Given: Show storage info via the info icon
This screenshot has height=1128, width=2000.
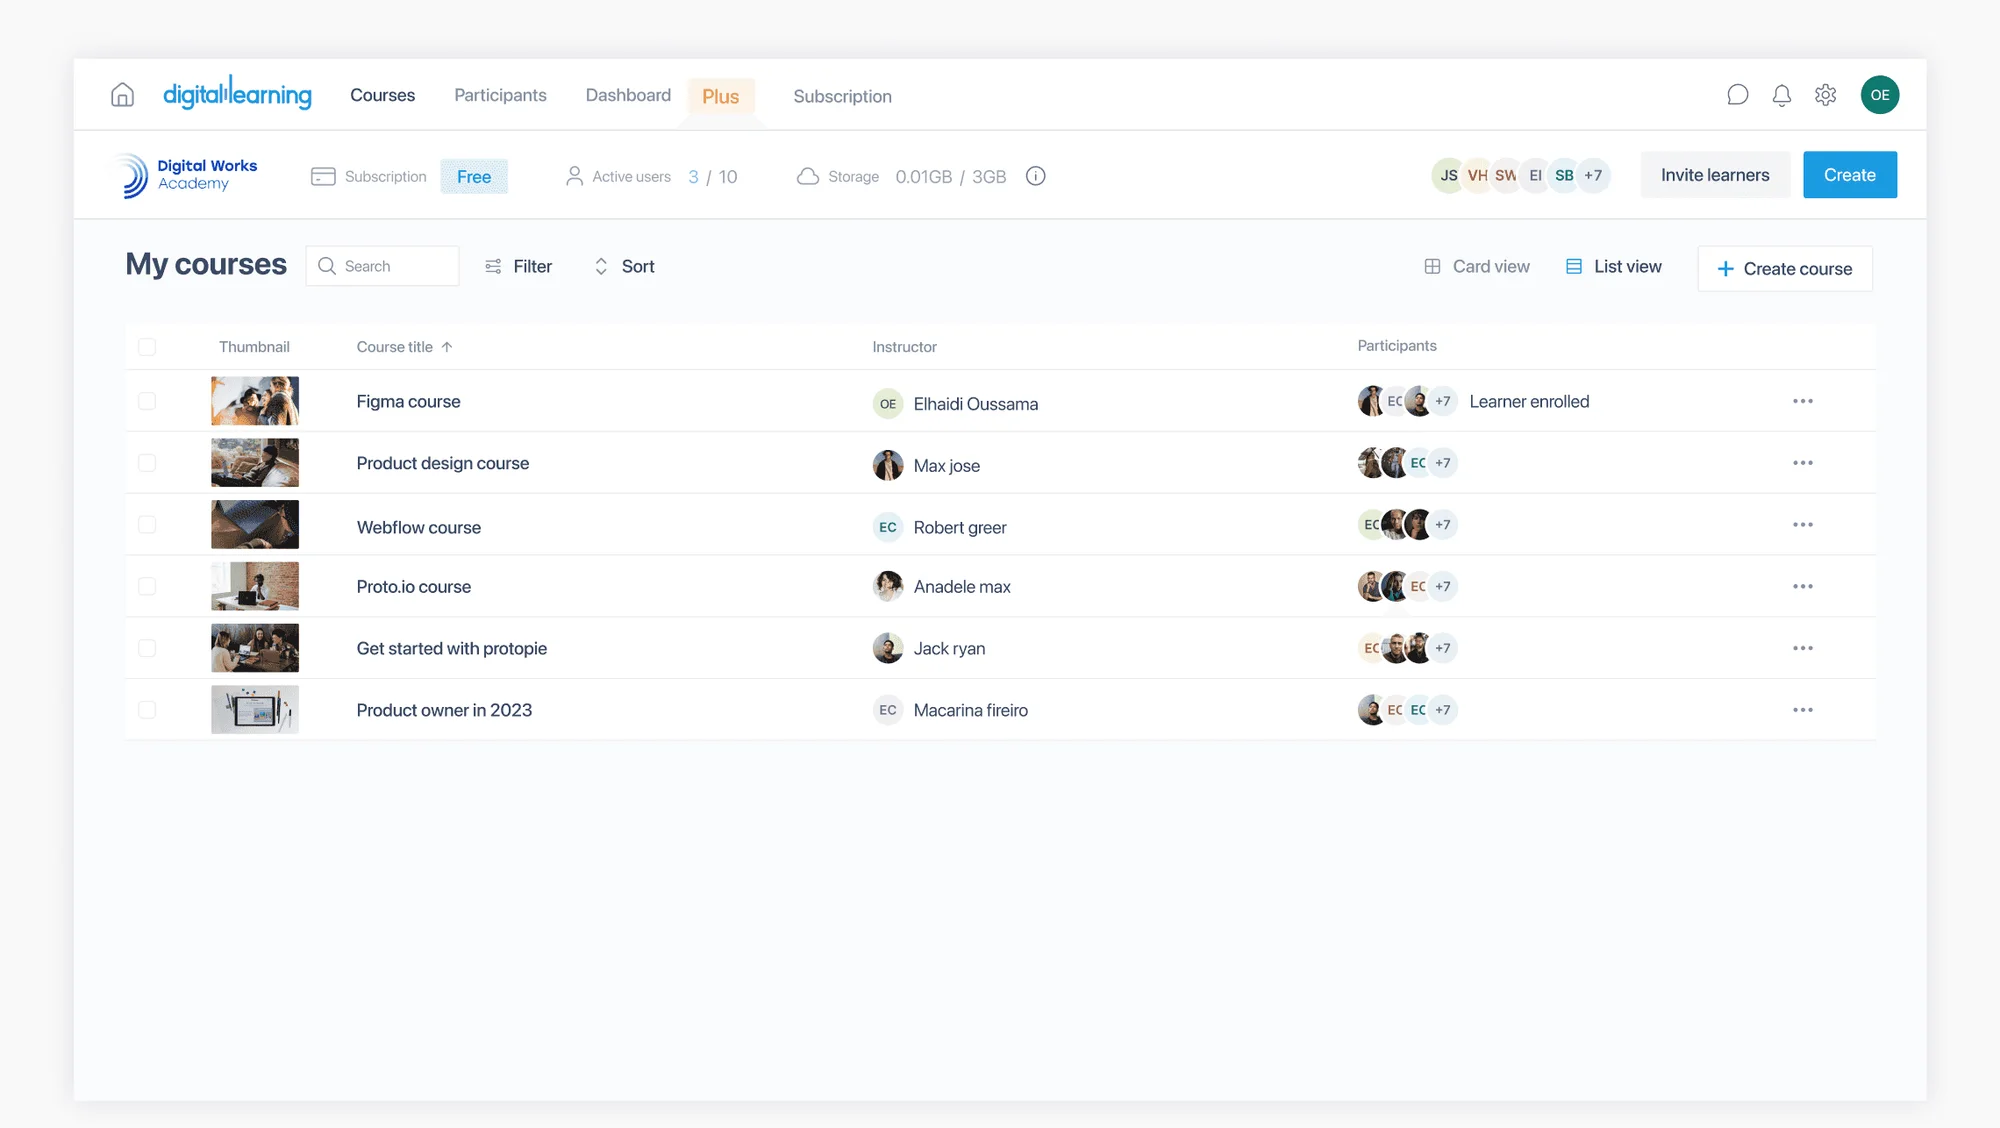Looking at the screenshot, I should [x=1036, y=176].
